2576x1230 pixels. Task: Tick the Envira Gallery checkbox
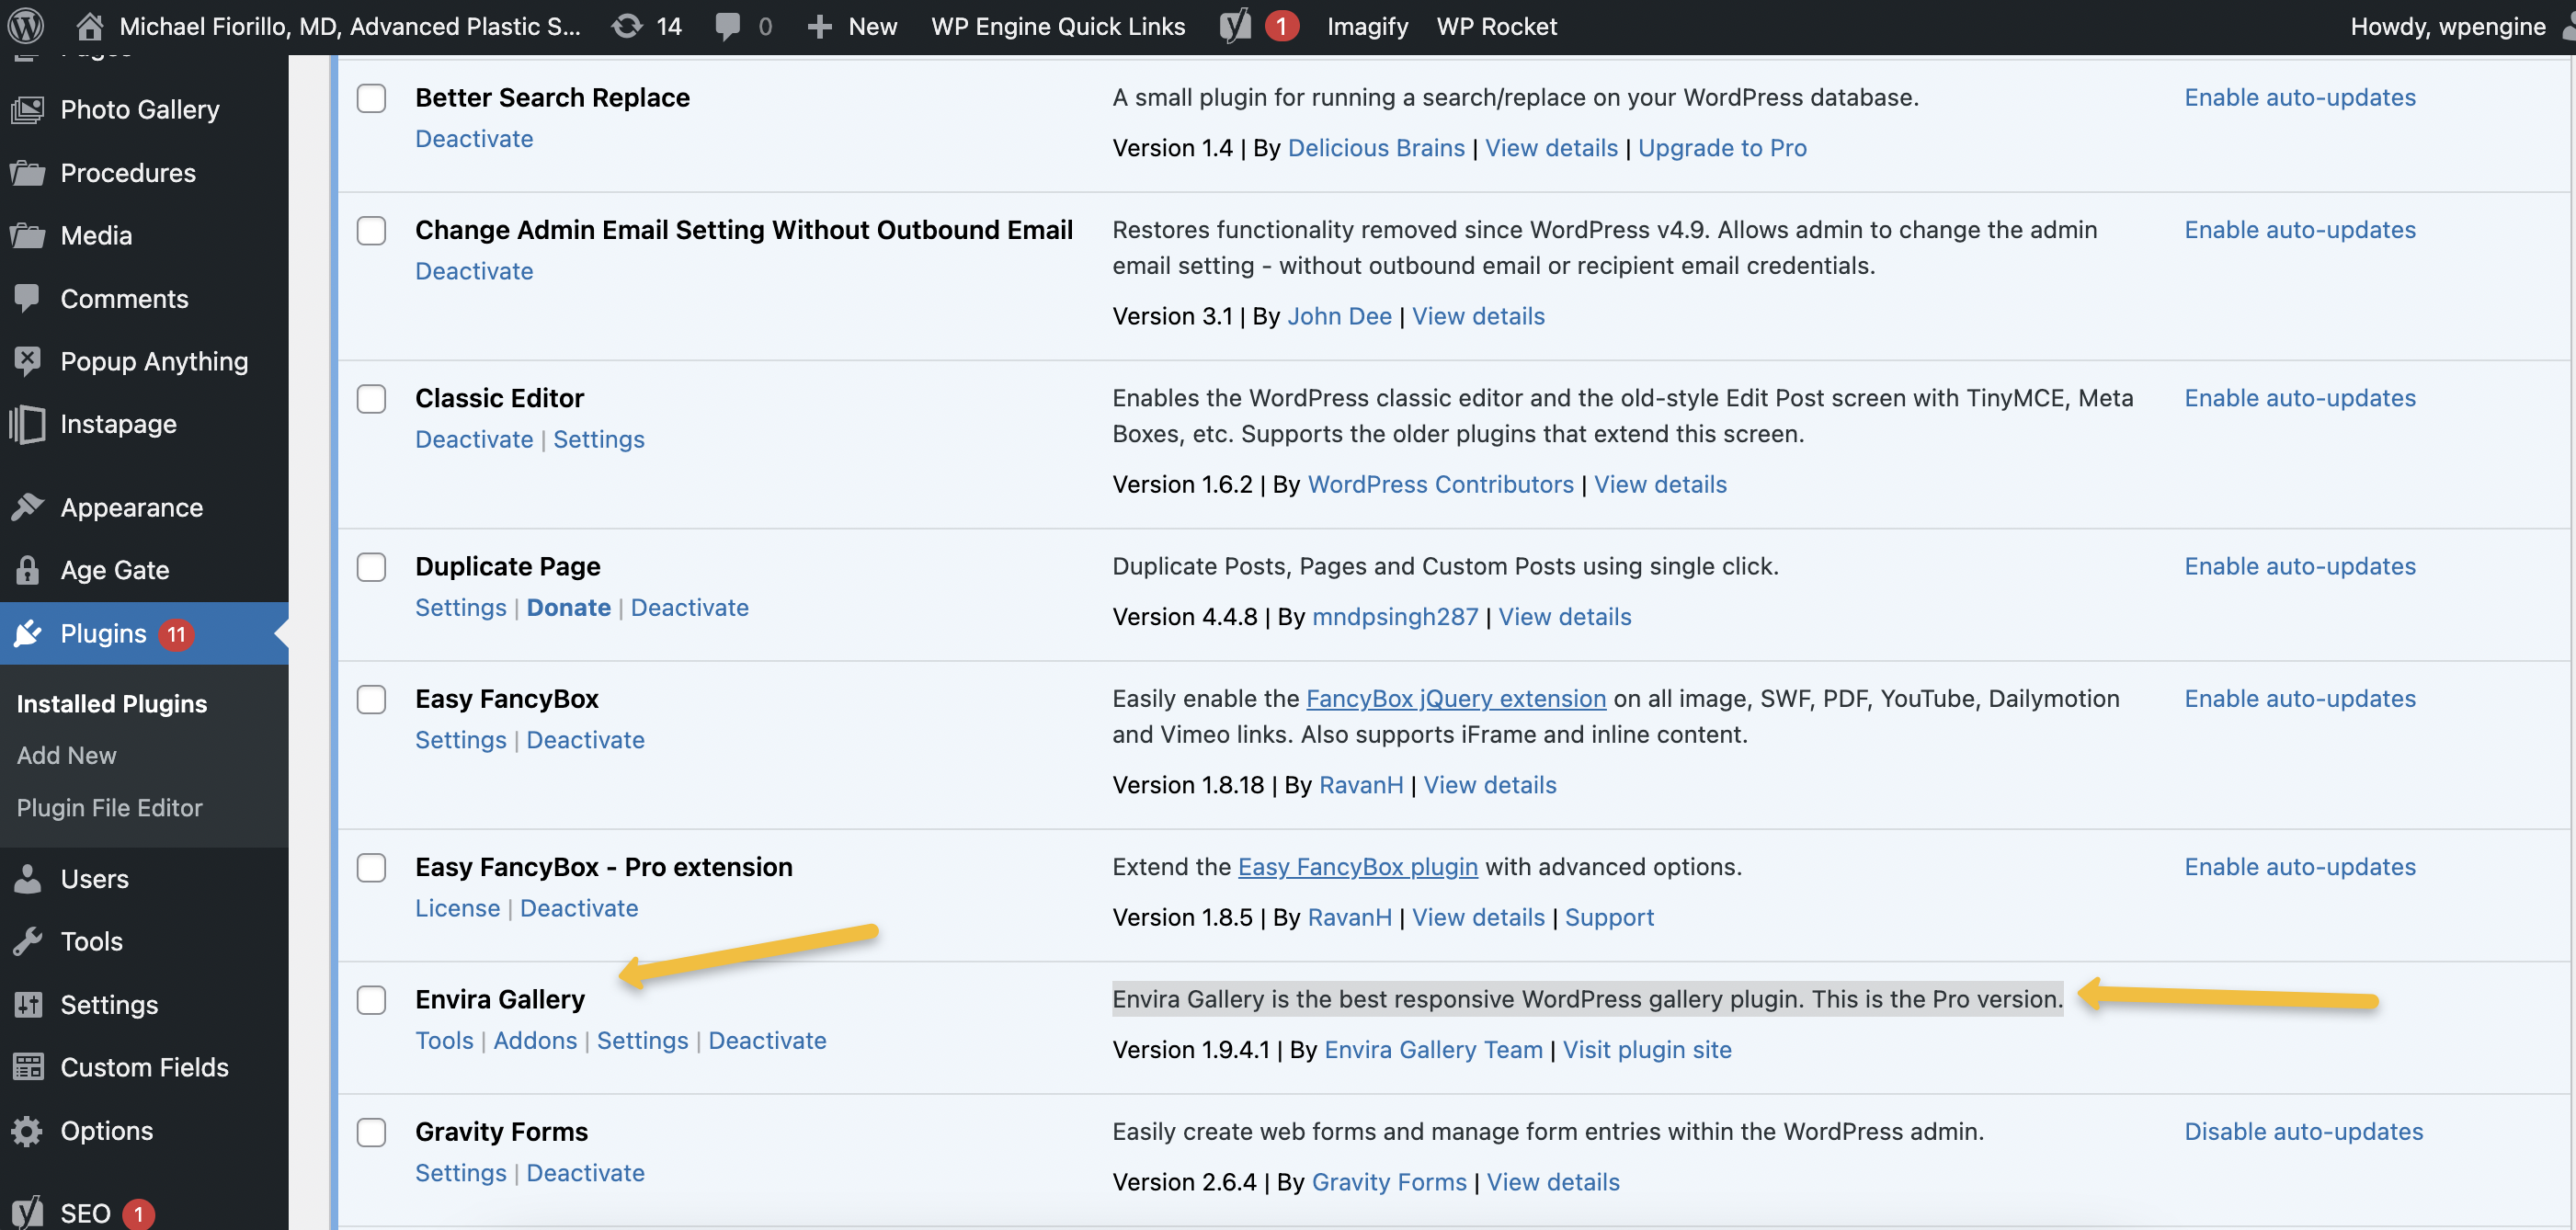pos(371,1000)
